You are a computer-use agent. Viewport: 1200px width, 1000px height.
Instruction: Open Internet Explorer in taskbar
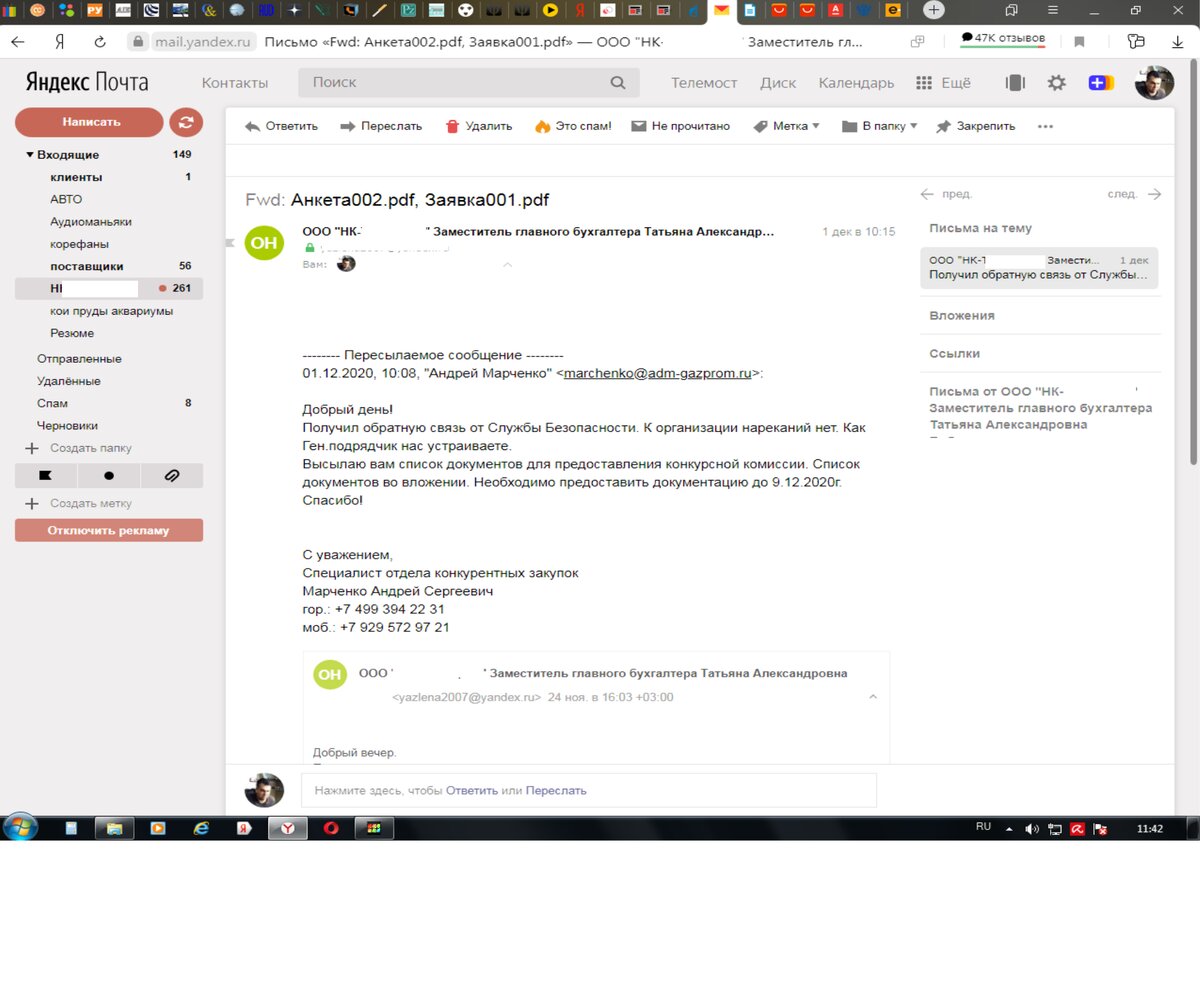tap(201, 828)
